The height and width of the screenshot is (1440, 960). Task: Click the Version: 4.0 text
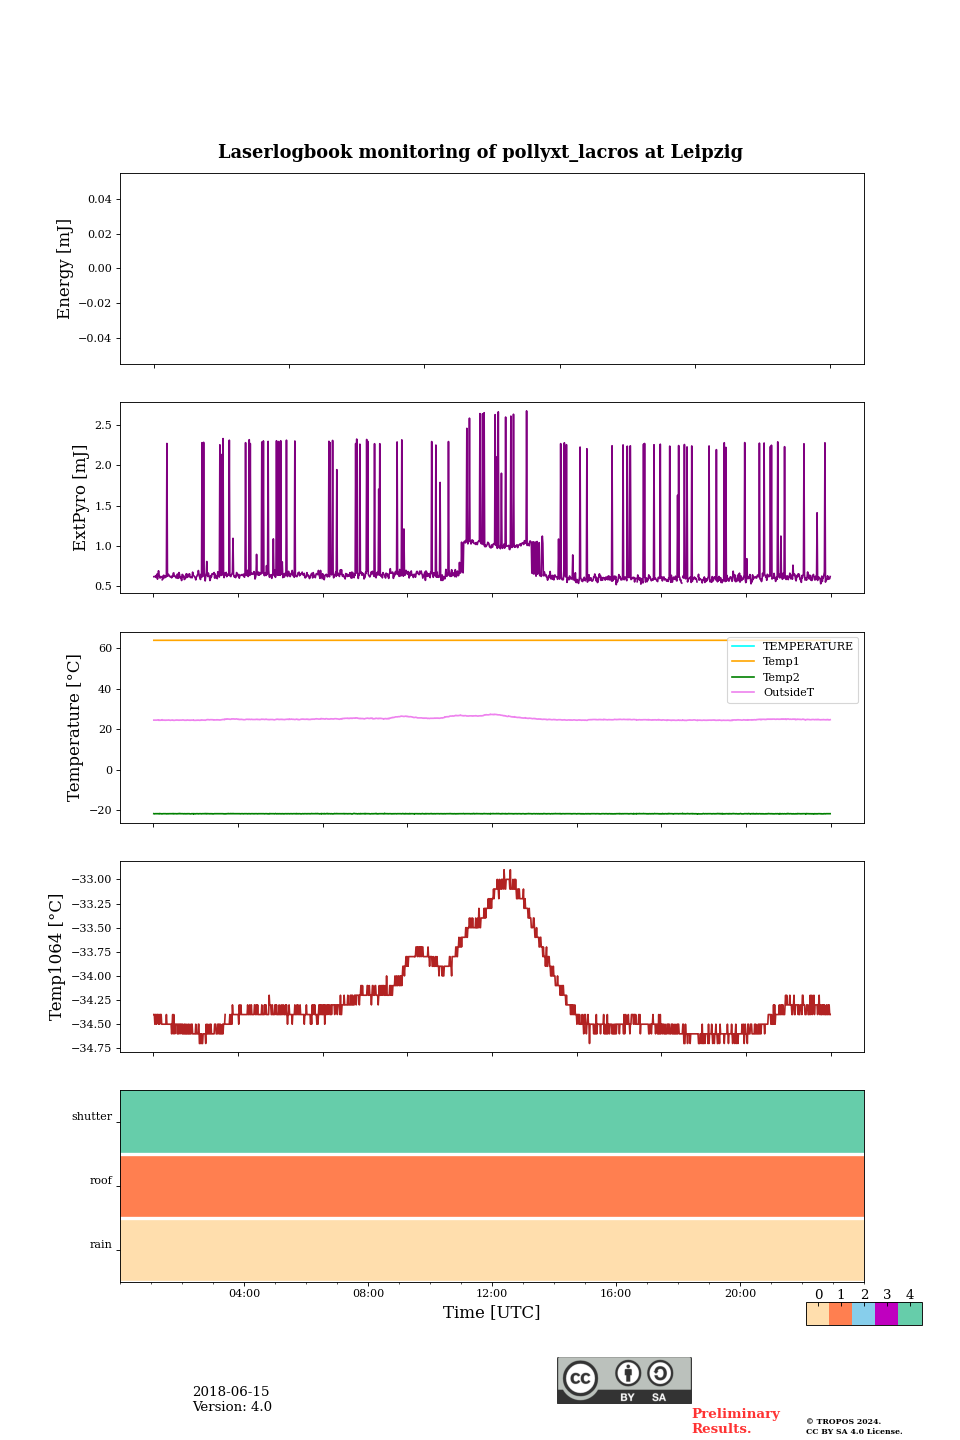click(x=232, y=1407)
